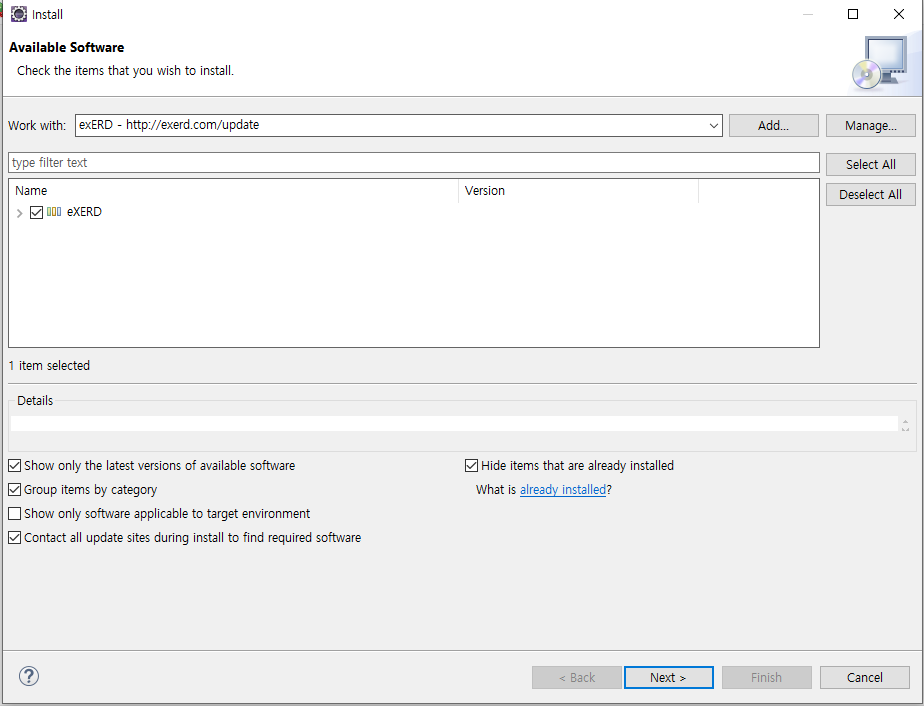924x706 pixels.
Task: Click the Name column header
Action: [x=233, y=191]
